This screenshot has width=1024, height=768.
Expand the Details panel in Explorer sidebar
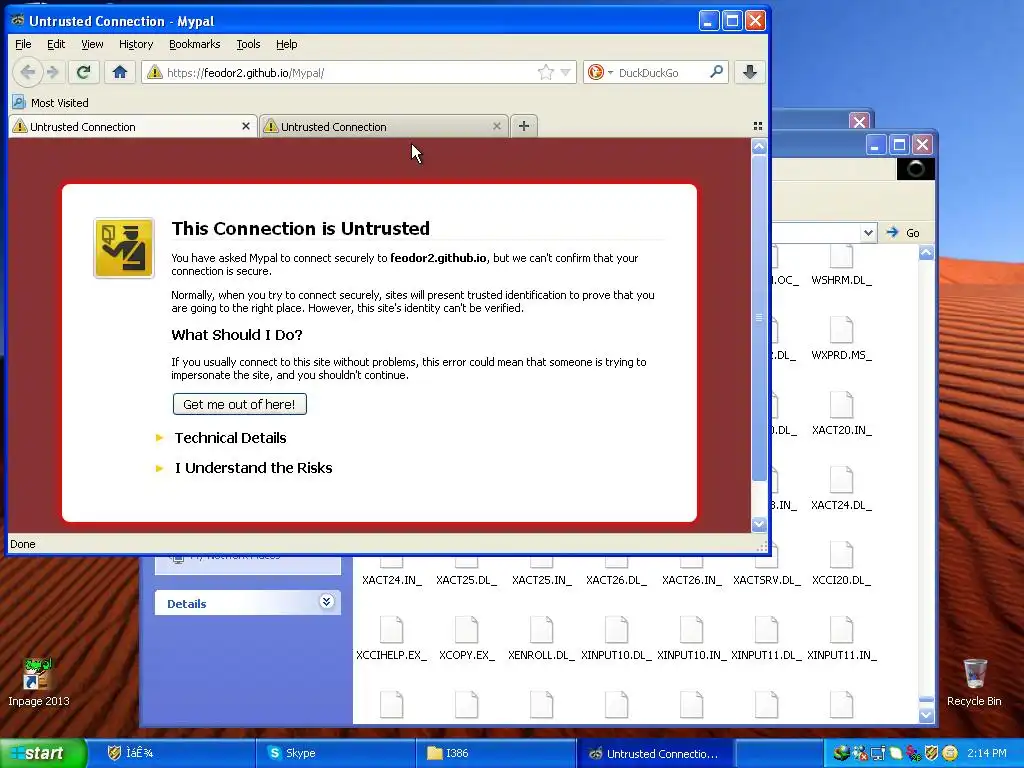[x=327, y=601]
